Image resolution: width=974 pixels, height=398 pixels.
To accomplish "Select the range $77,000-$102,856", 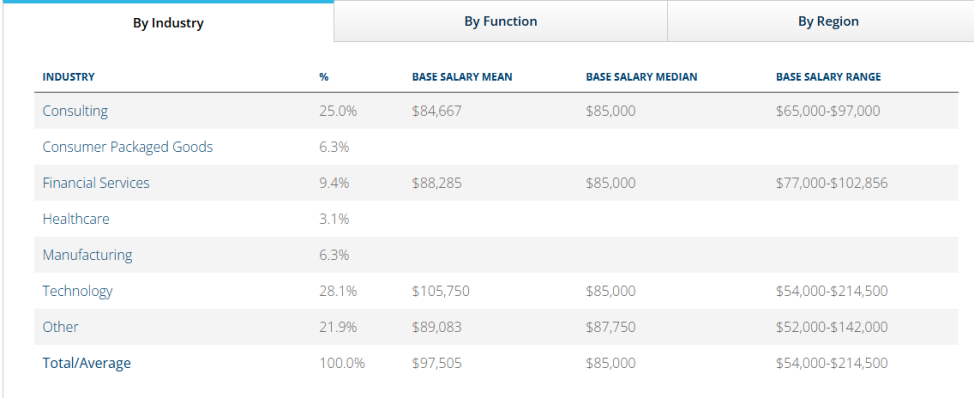I will 832,183.
